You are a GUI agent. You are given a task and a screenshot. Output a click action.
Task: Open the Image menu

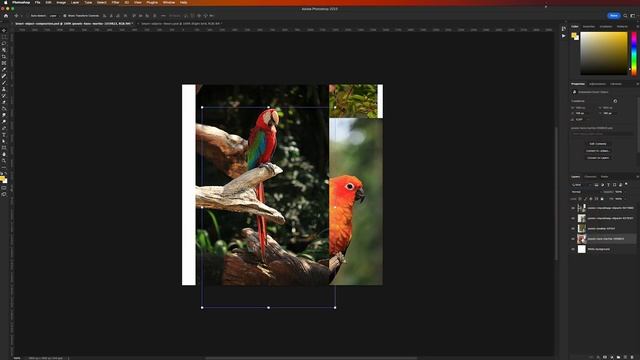(61, 2)
